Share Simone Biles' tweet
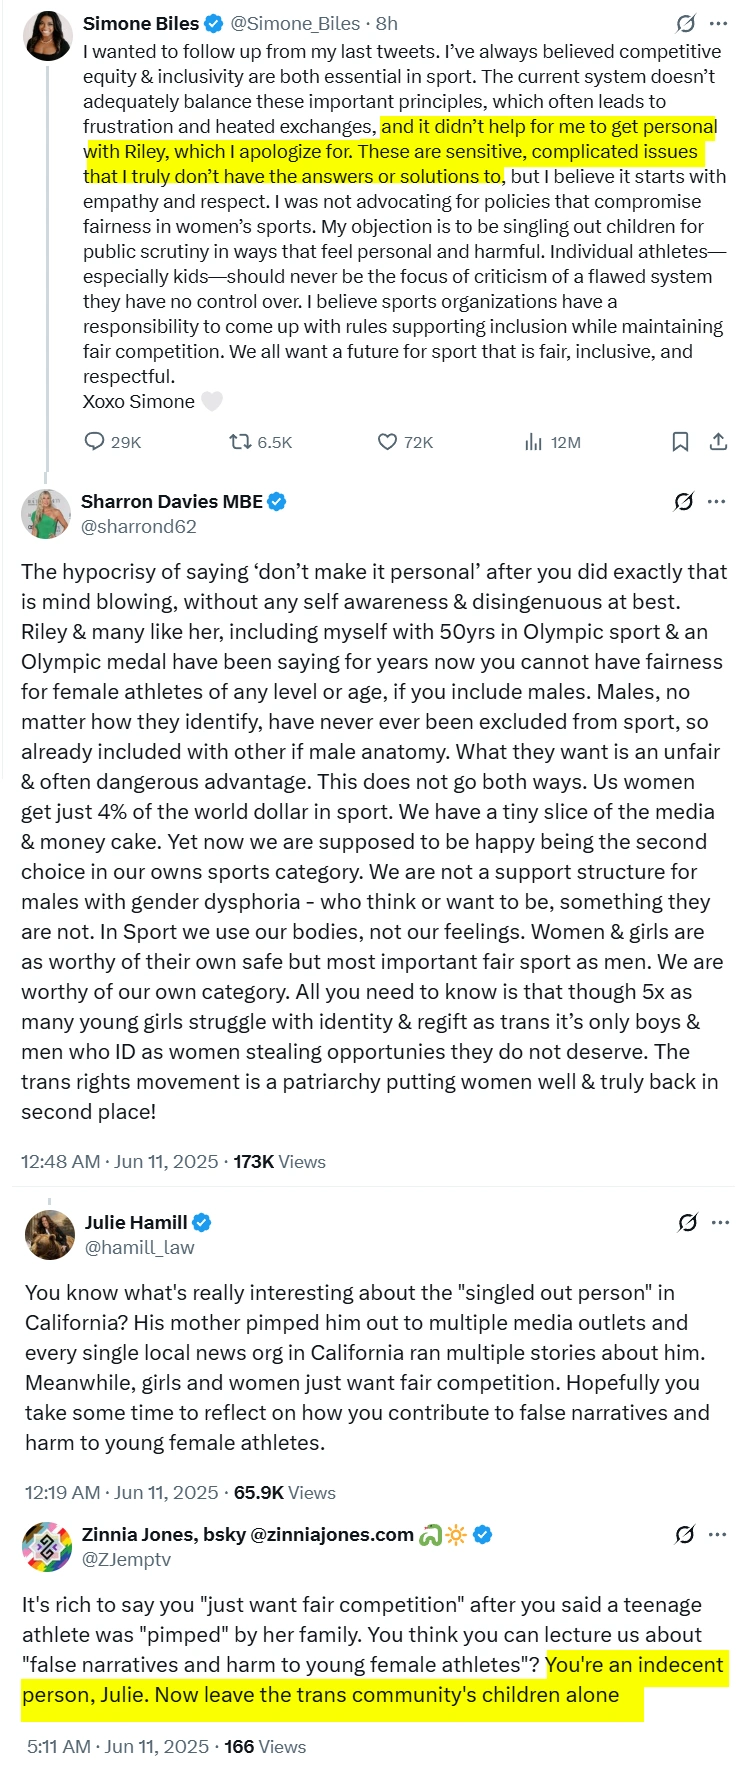Viewport: 739px width, 1767px height. 718,442
